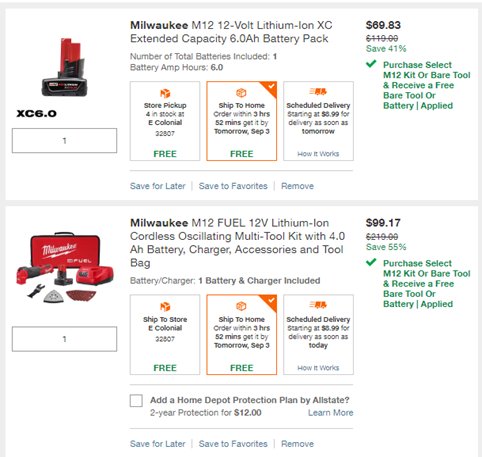482x457 pixels.
Task: Open the Learn More protection plan link
Action: (330, 413)
